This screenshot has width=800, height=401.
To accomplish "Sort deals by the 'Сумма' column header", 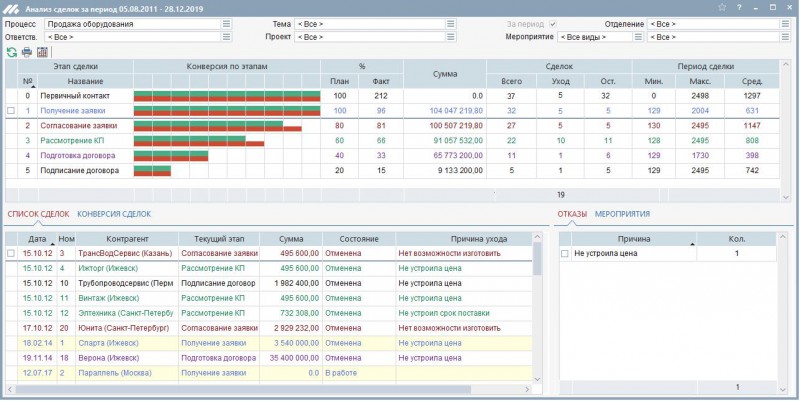I will point(290,240).
